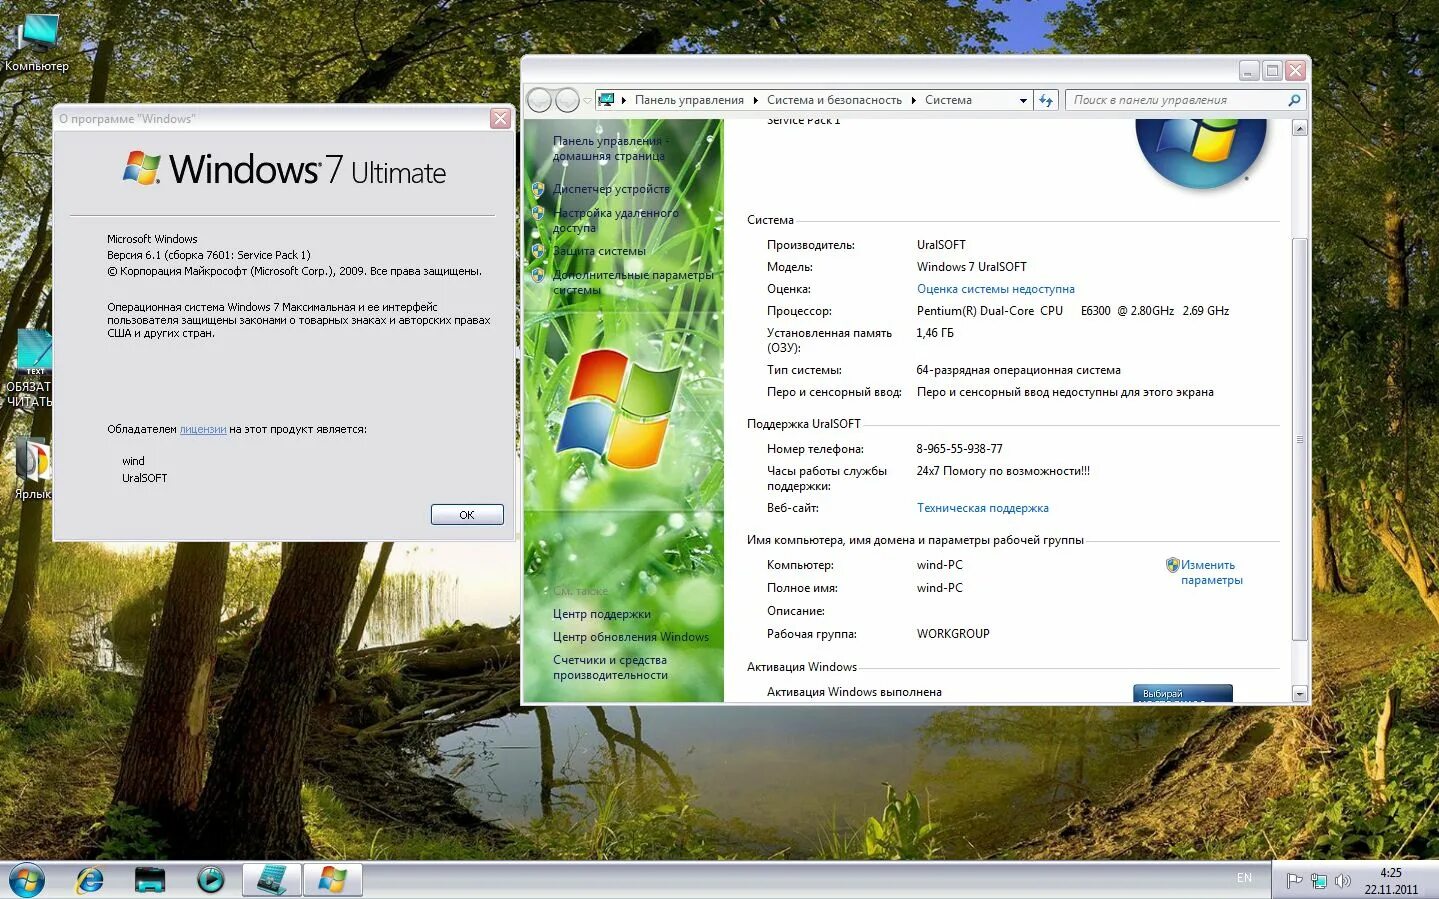Screen dimensions: 1439x899
Task: Click the 1,46 ГБ memory value
Action: click(935, 333)
